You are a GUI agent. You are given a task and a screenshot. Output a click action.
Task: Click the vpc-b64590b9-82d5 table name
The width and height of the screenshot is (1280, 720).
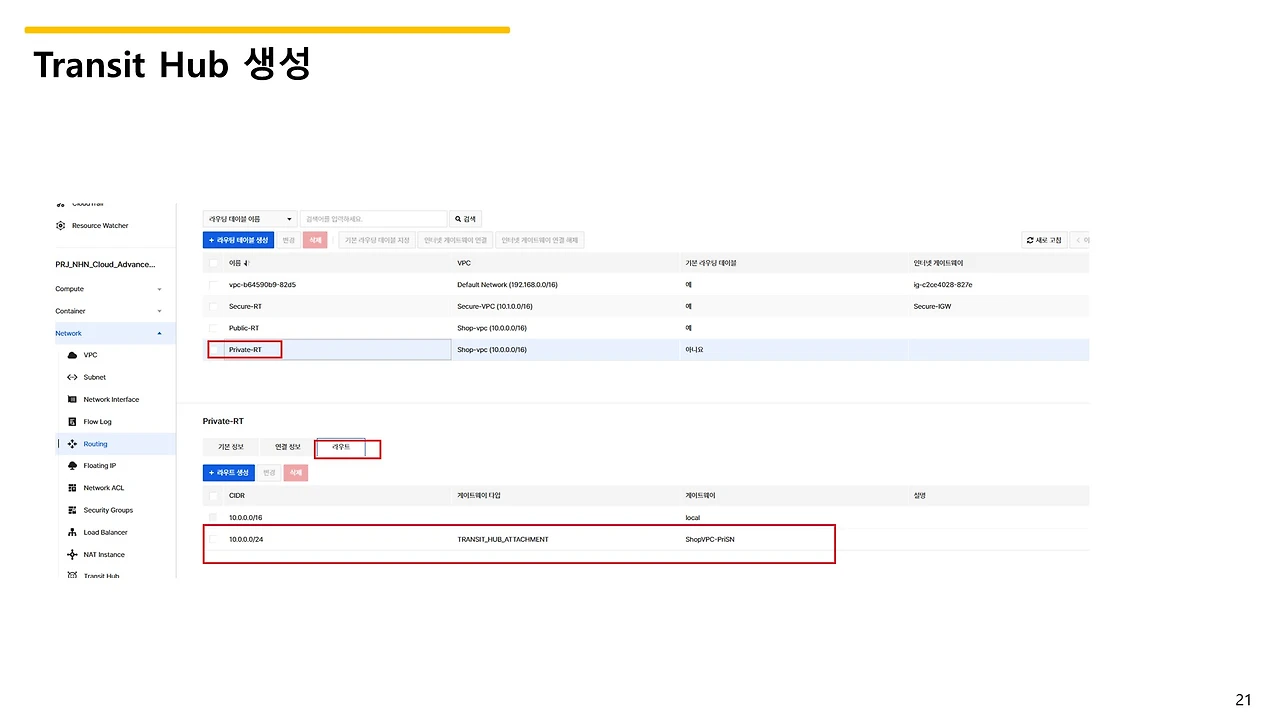(262, 285)
